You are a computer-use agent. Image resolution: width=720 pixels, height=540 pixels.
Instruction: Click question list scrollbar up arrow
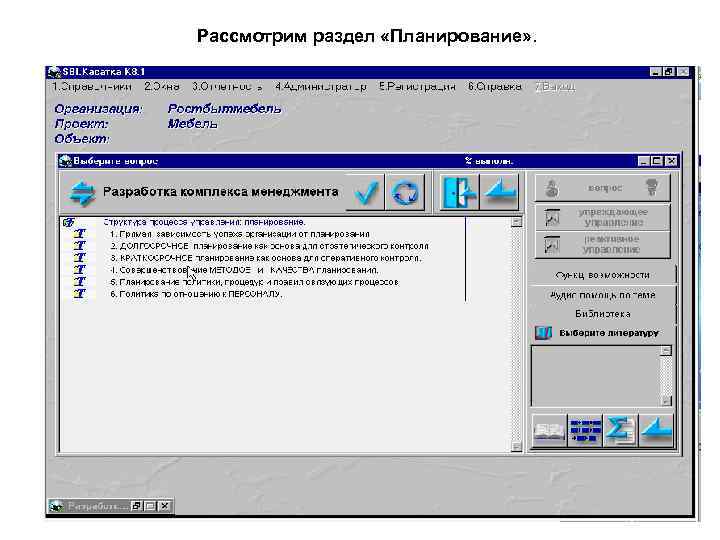pyautogui.click(x=517, y=222)
